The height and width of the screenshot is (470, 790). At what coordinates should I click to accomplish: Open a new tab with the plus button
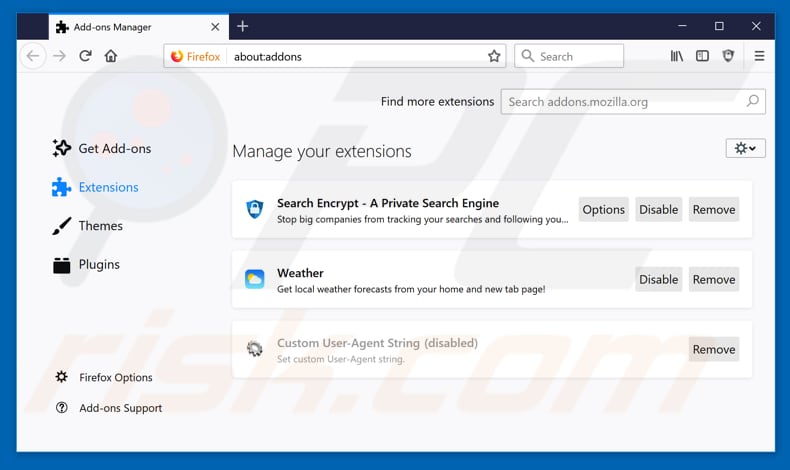242,26
